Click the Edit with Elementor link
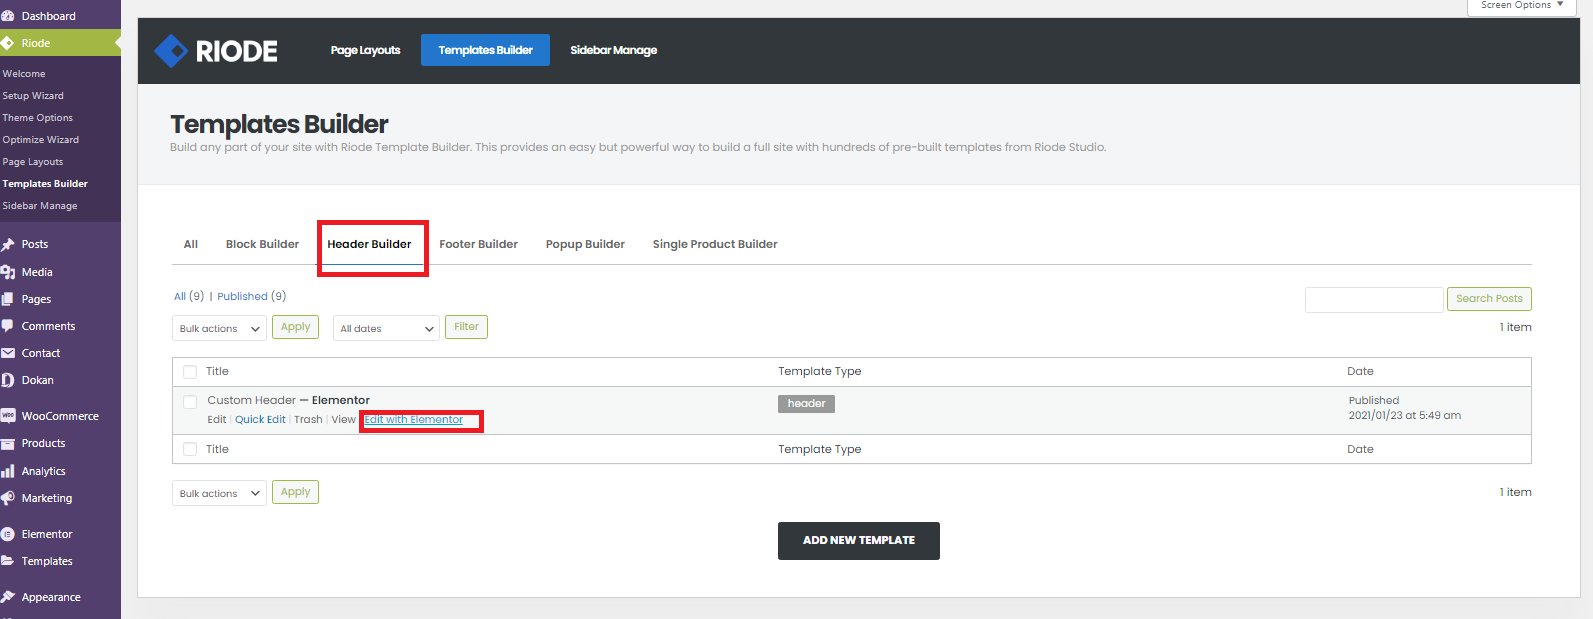1593x619 pixels. point(414,420)
